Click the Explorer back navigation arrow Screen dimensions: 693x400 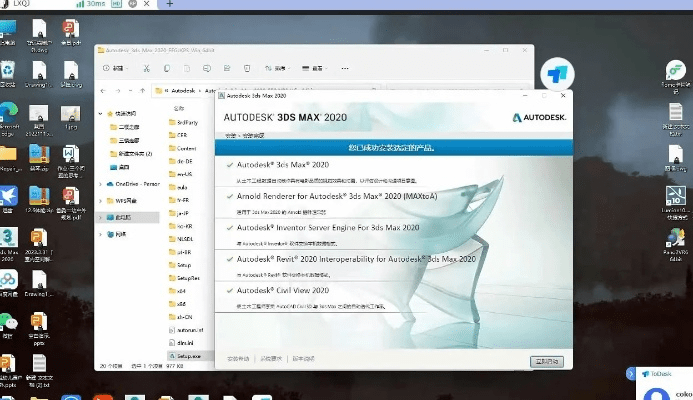pos(104,91)
